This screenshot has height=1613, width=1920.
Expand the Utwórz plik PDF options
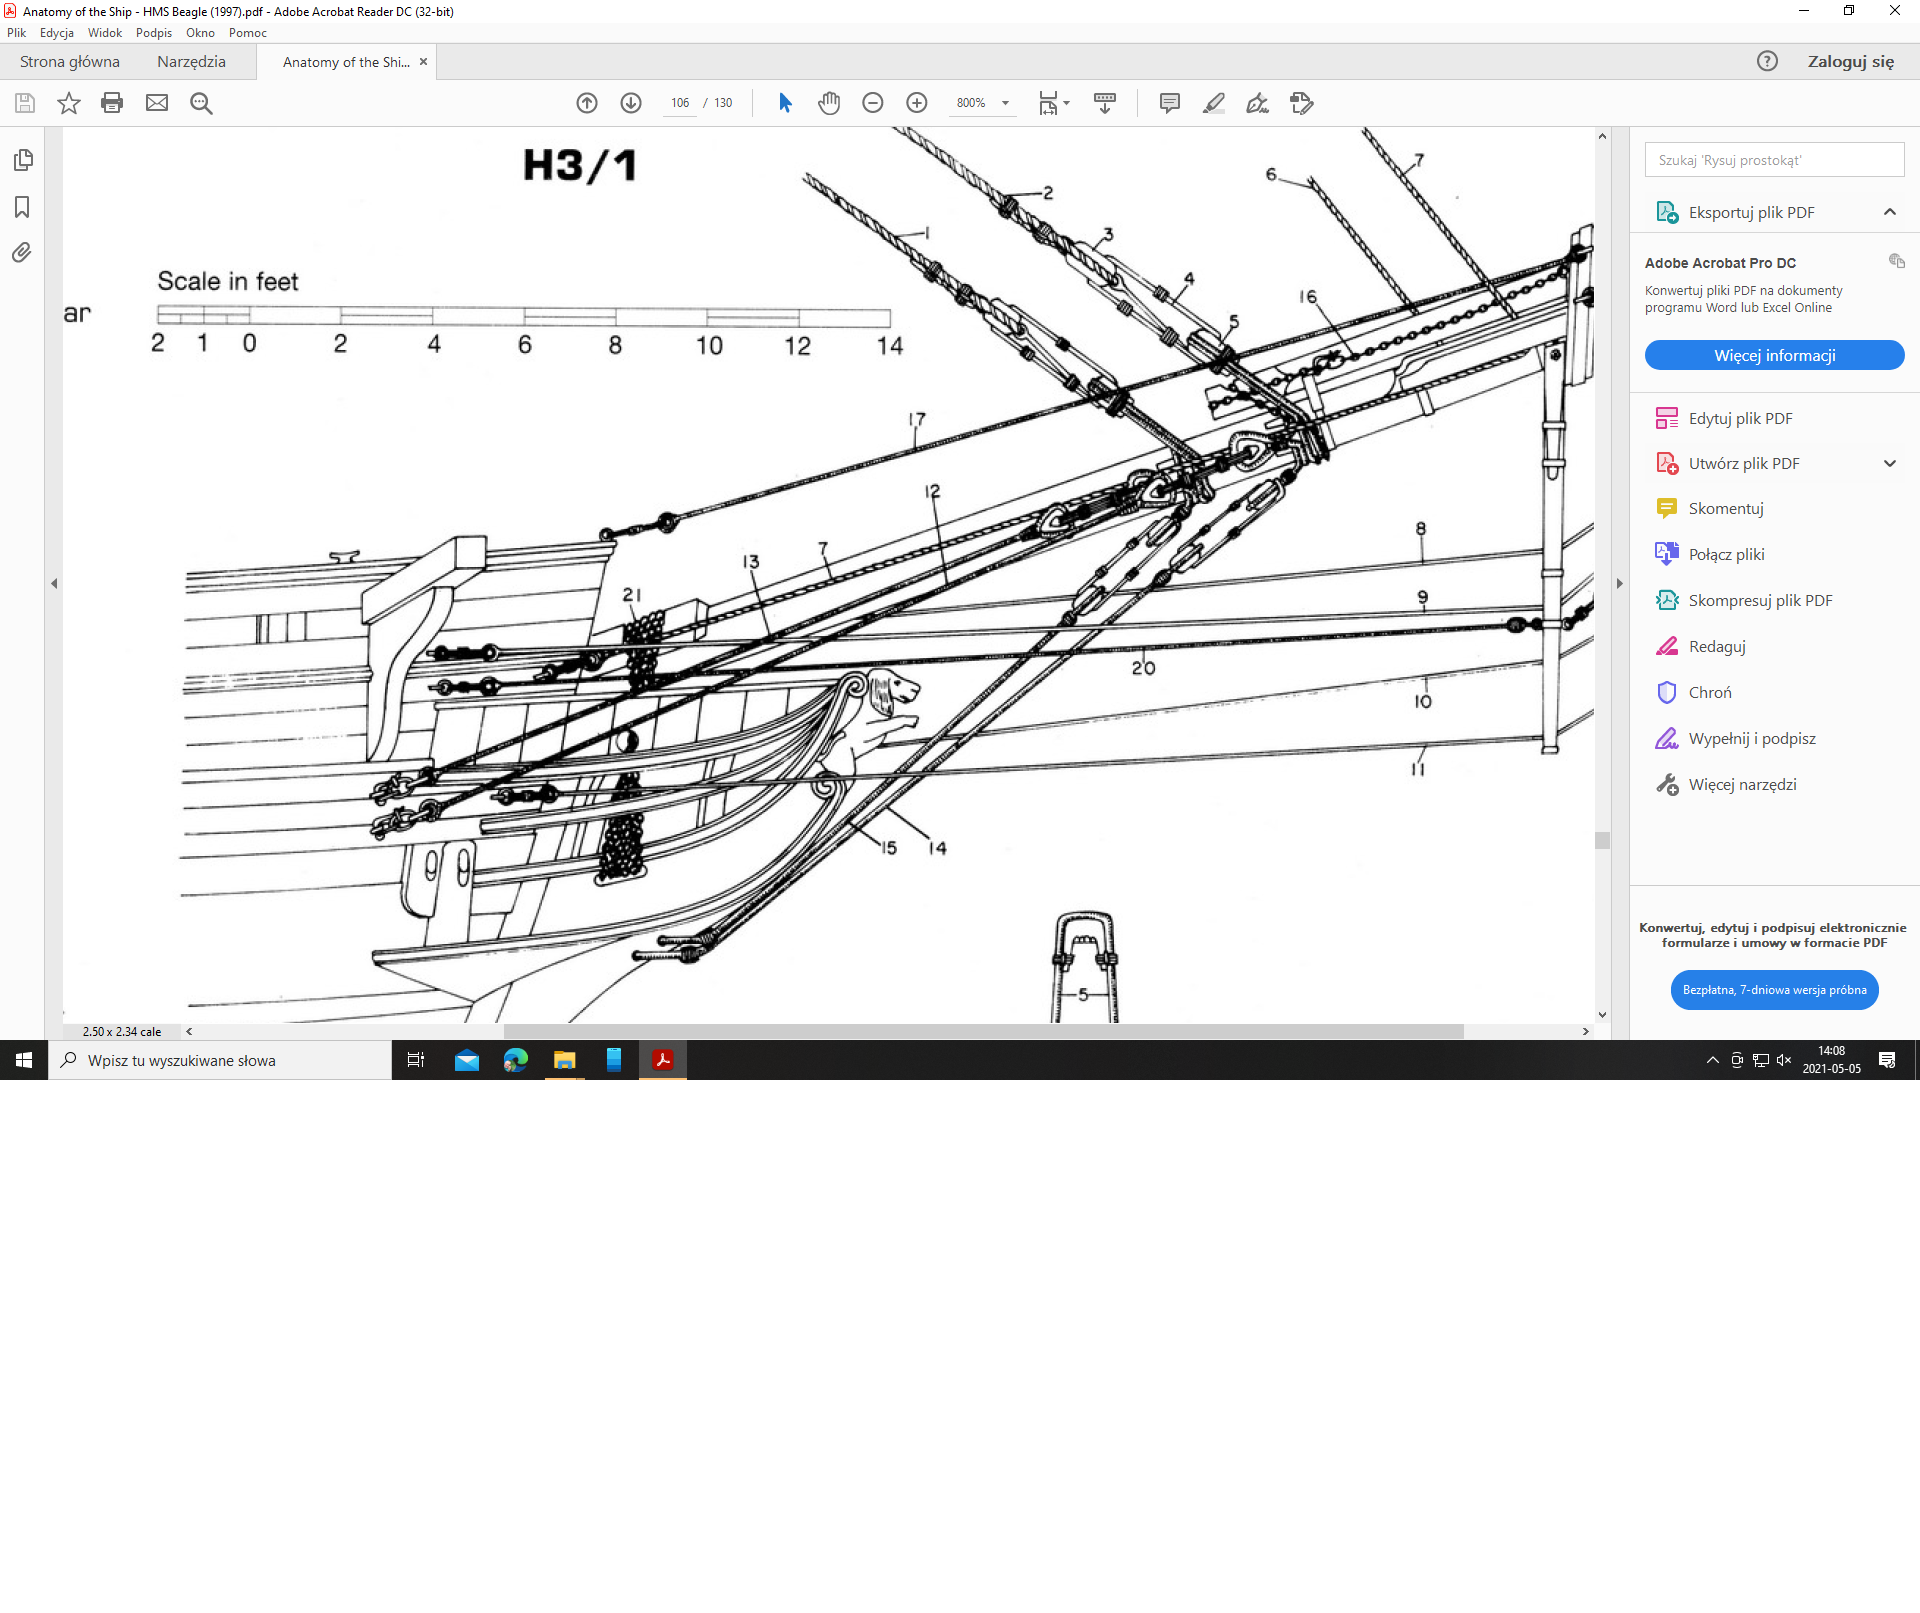coord(1889,463)
